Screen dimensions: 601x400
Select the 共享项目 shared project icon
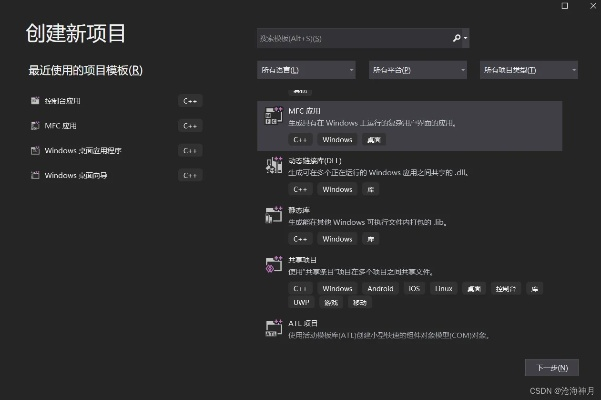coord(270,264)
